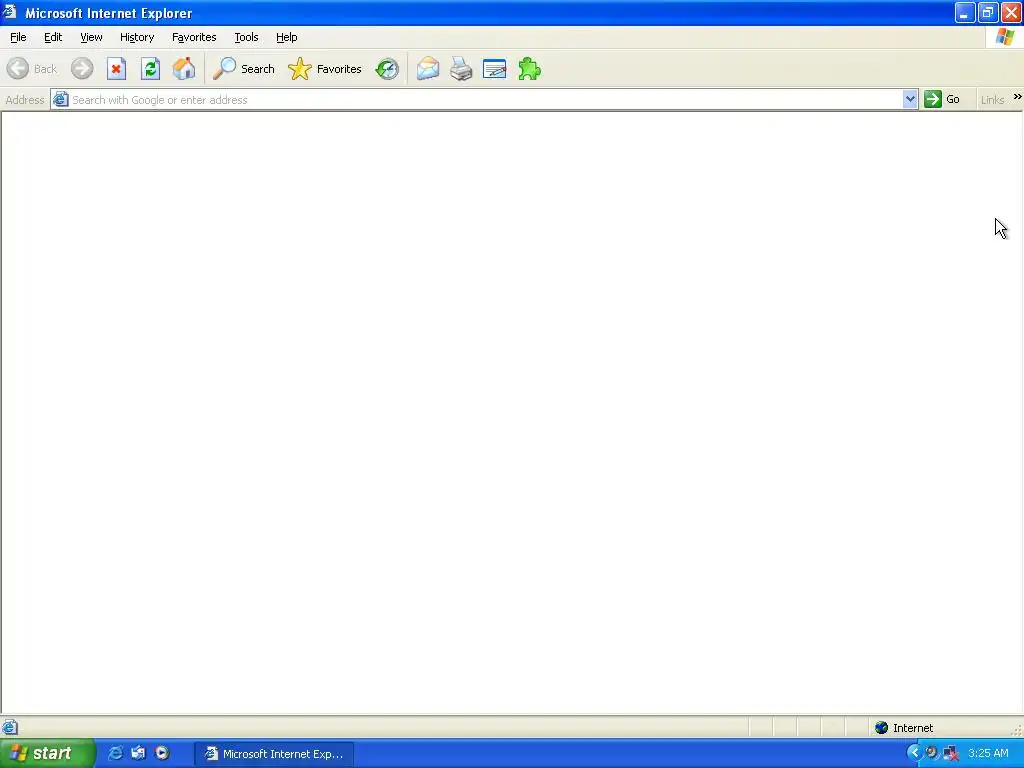
Task: Expand hidden tray icons arrow
Action: 914,753
